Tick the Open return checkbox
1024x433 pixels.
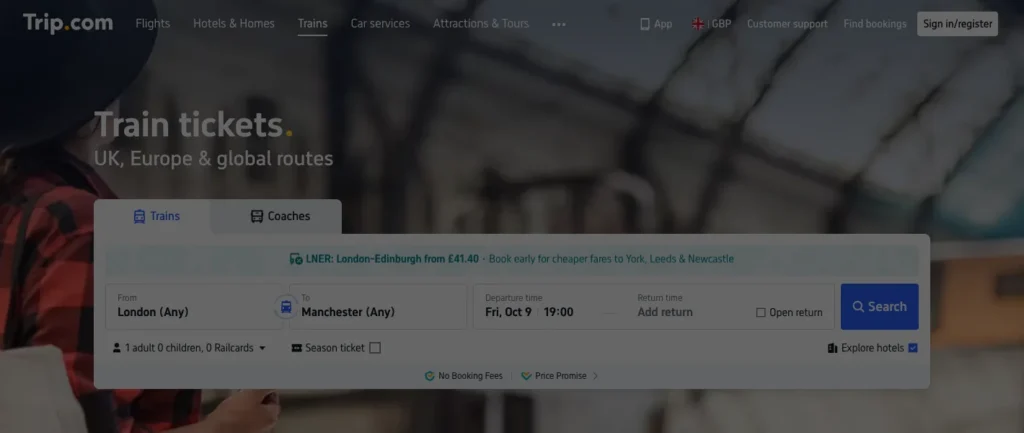761,312
